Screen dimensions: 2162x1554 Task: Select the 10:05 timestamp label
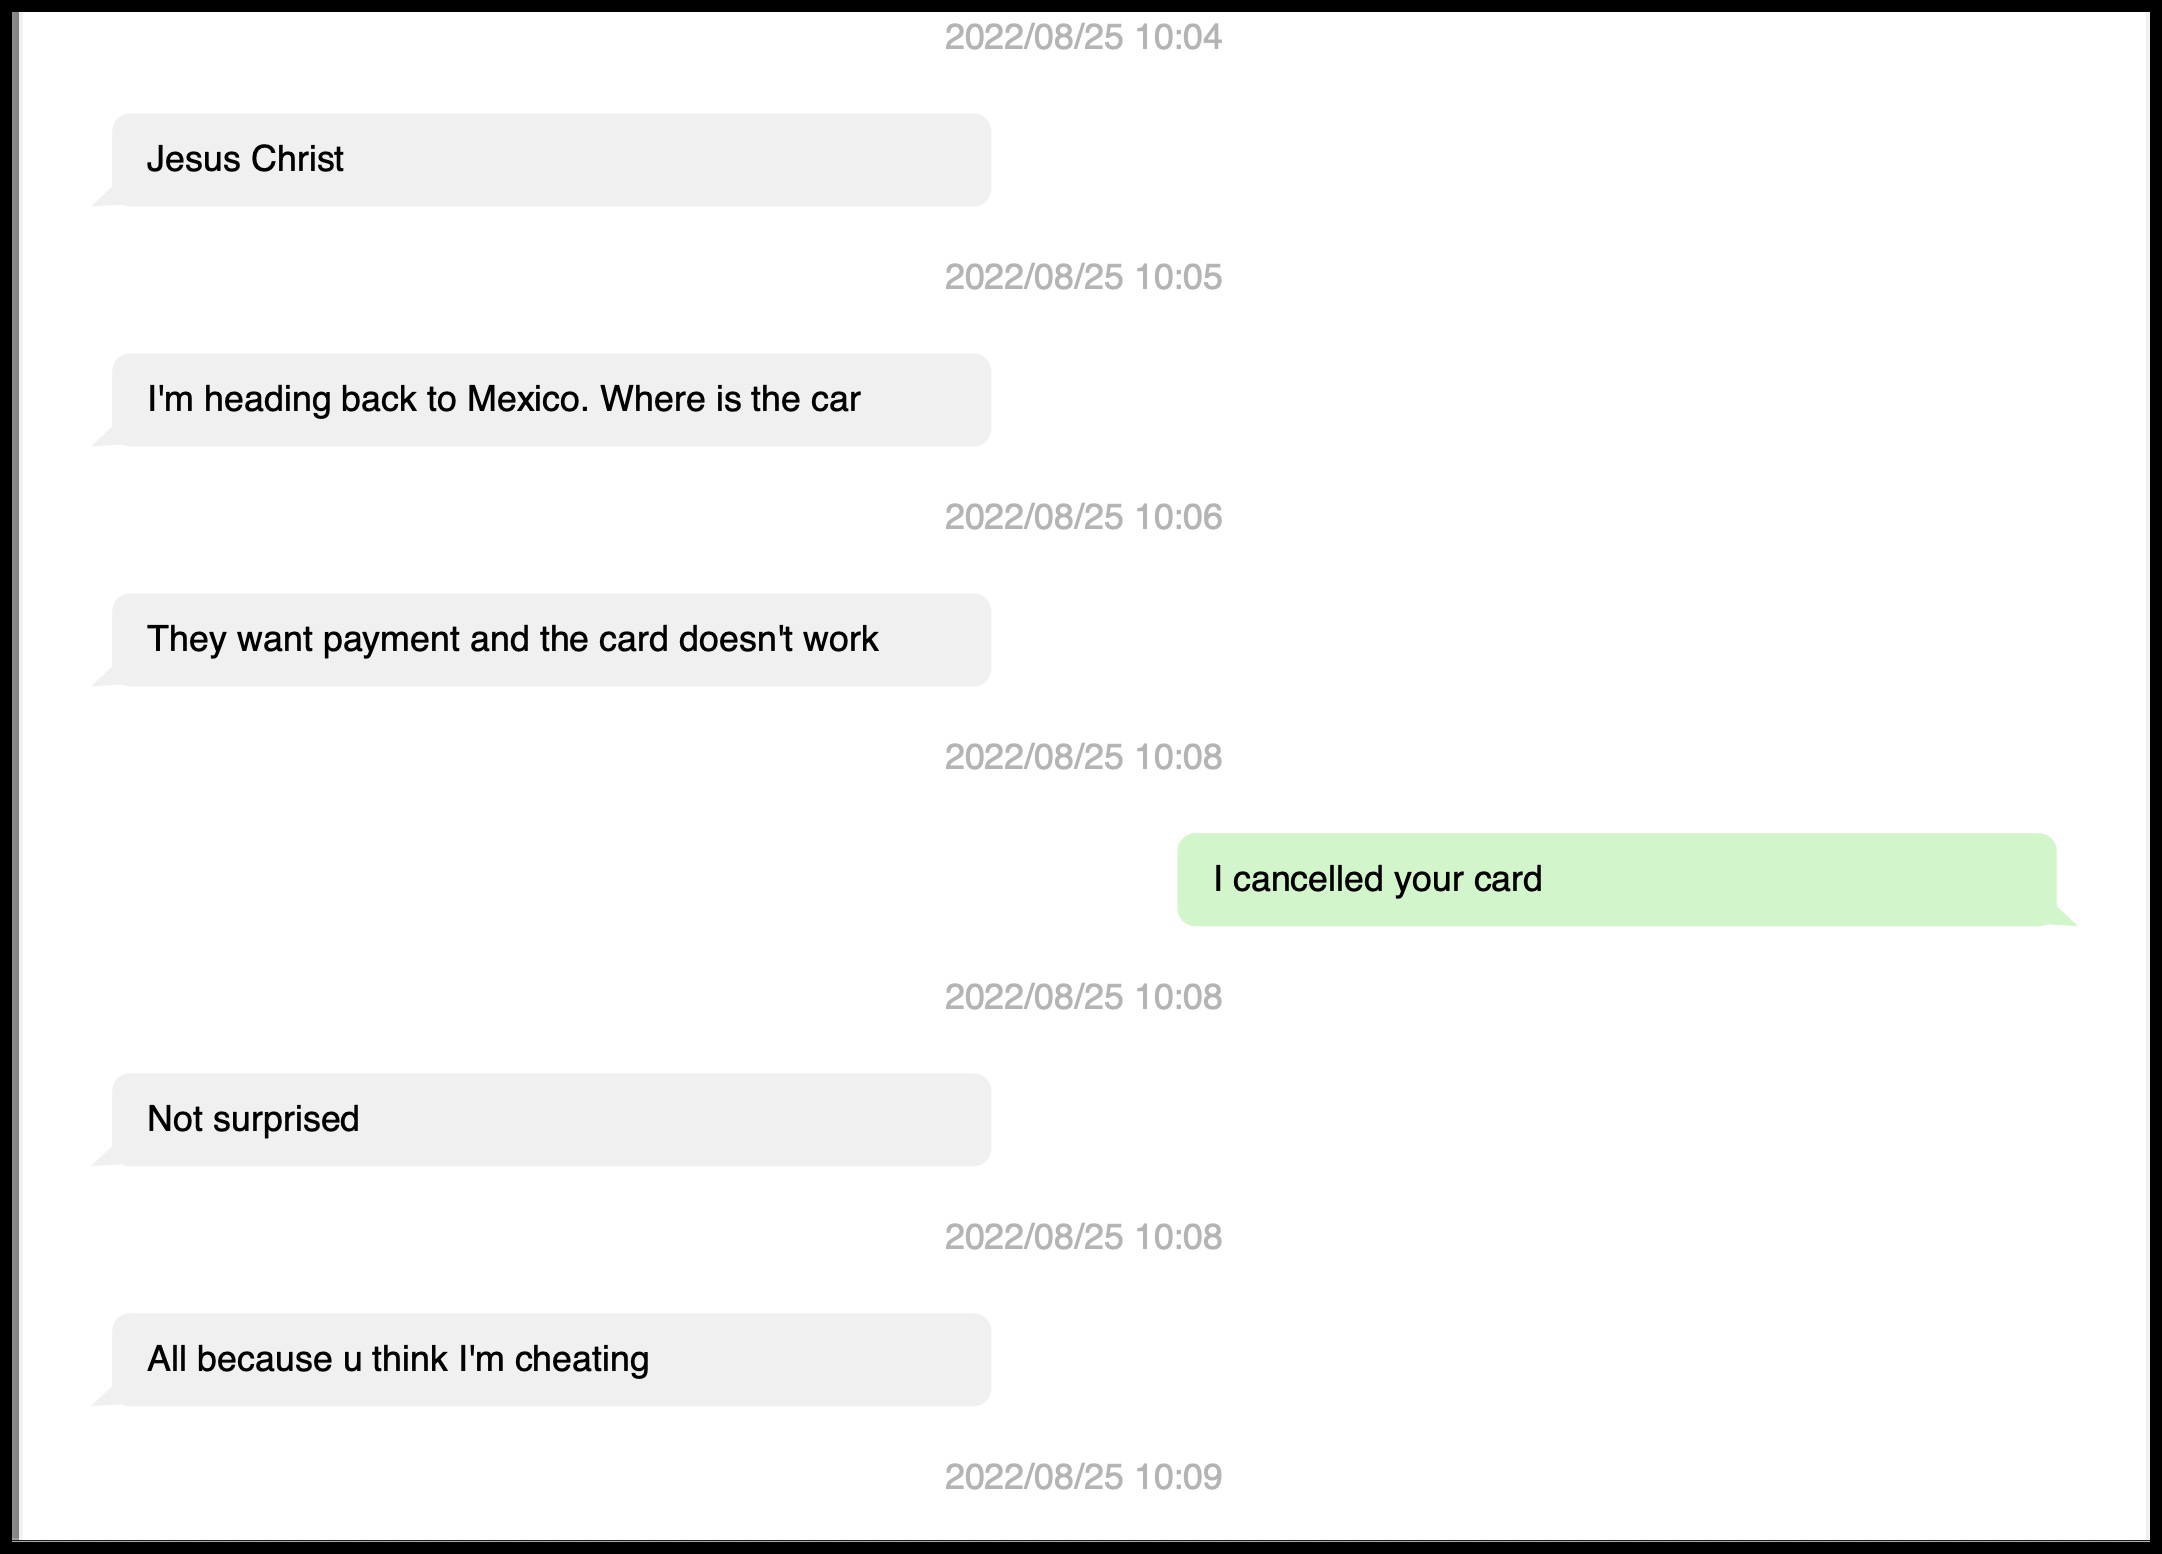click(x=1083, y=277)
